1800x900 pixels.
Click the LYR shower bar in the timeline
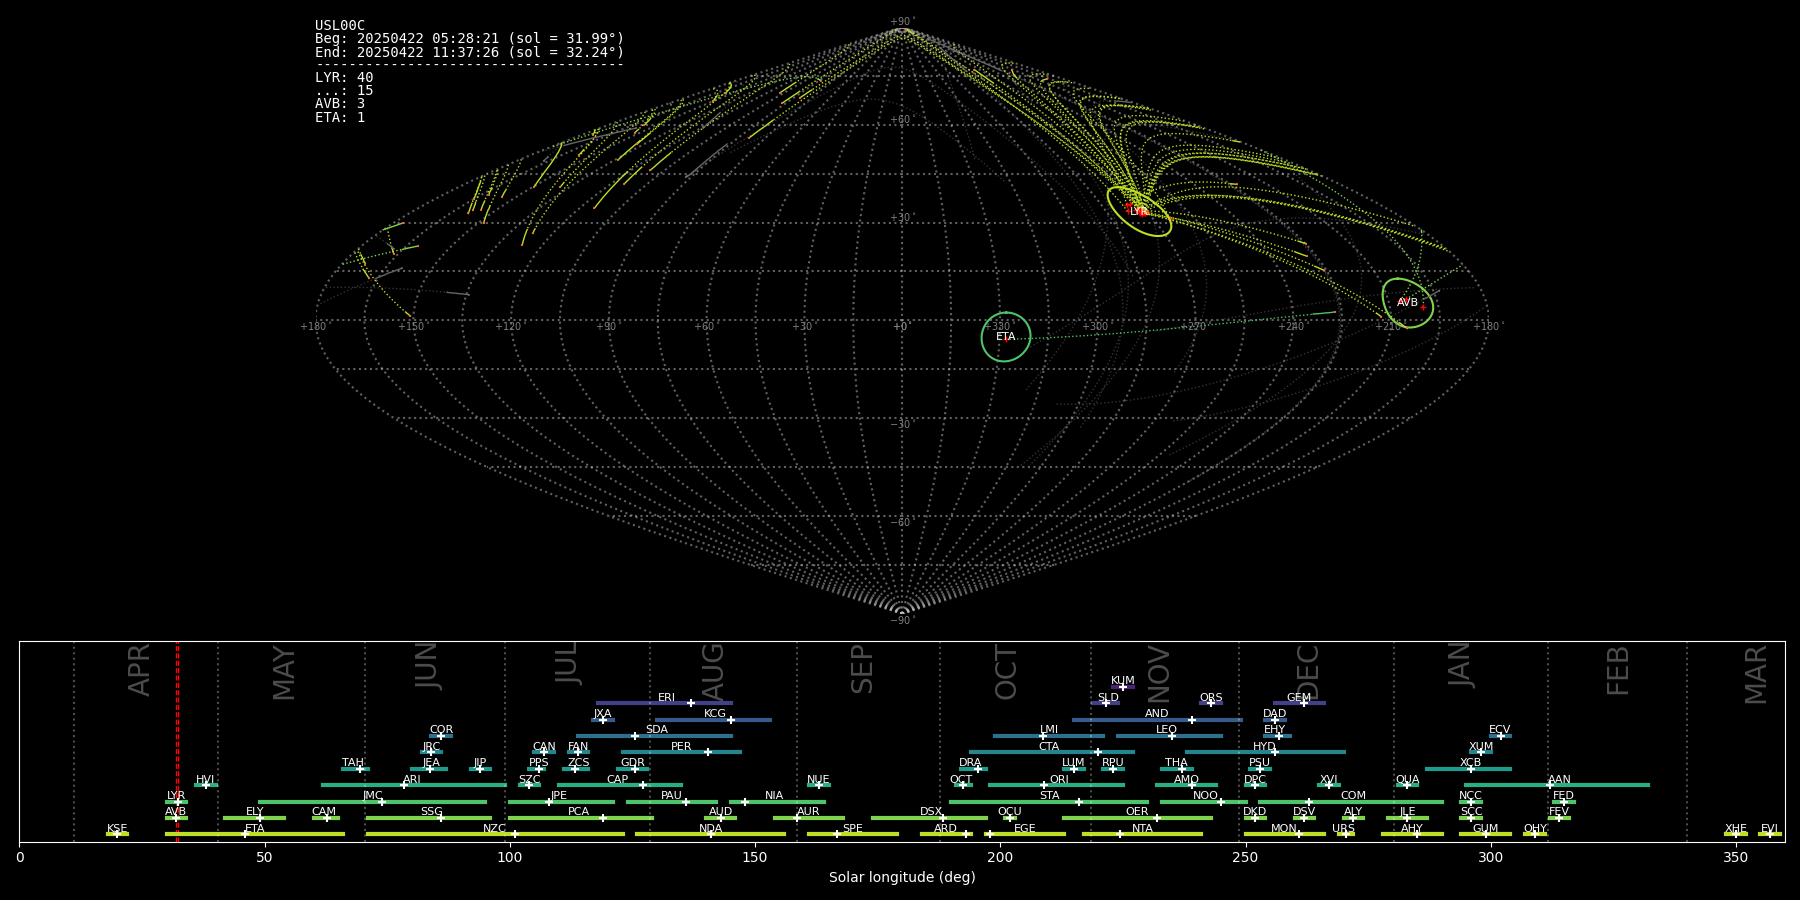pos(176,802)
